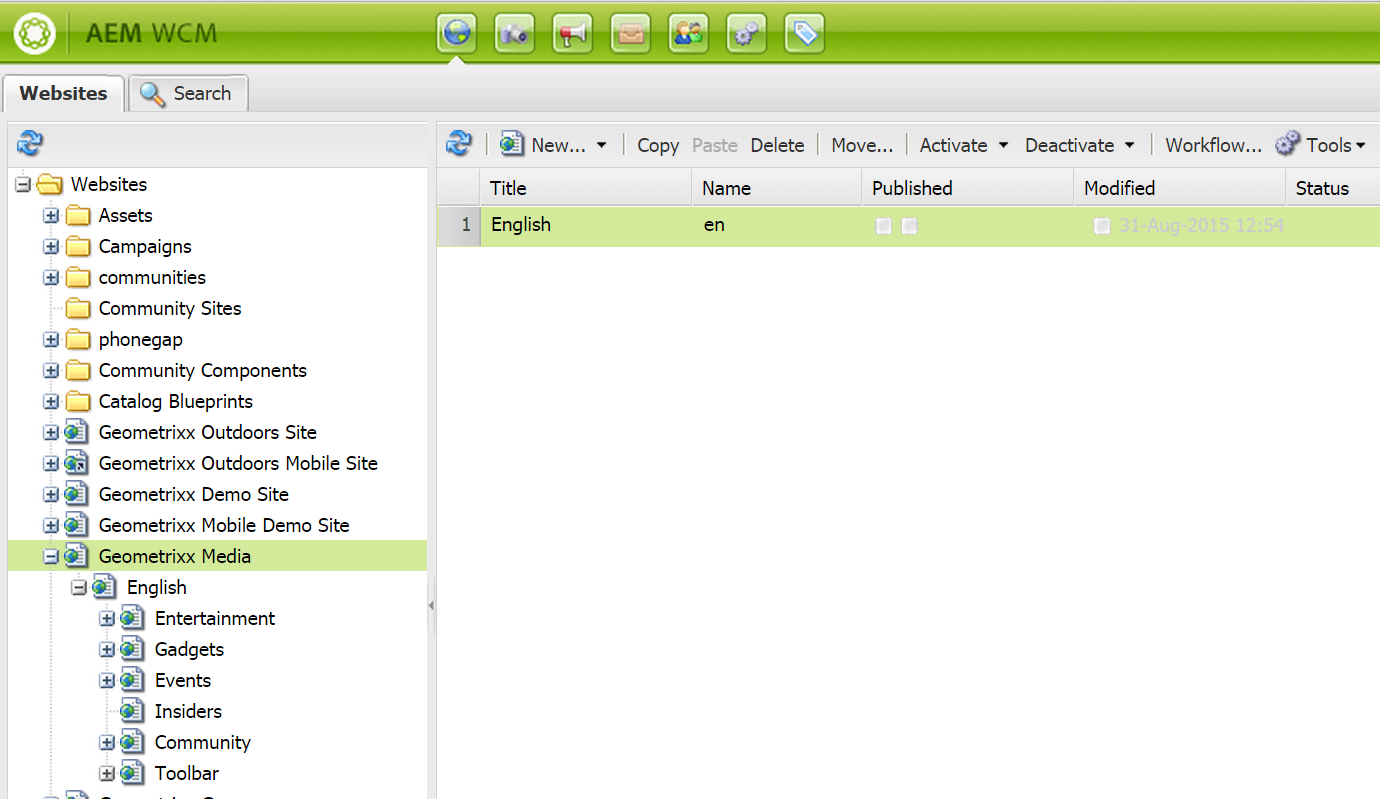
Task: Click the Delete button
Action: [x=777, y=145]
